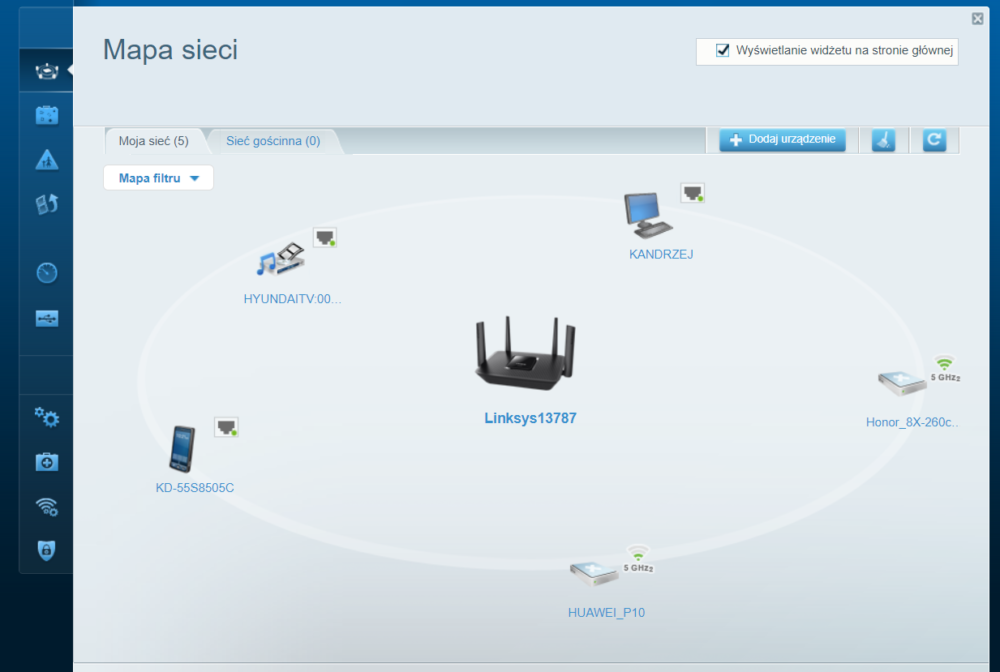1000x672 pixels.
Task: Open Speed Test gauge icon
Action: [x=47, y=273]
